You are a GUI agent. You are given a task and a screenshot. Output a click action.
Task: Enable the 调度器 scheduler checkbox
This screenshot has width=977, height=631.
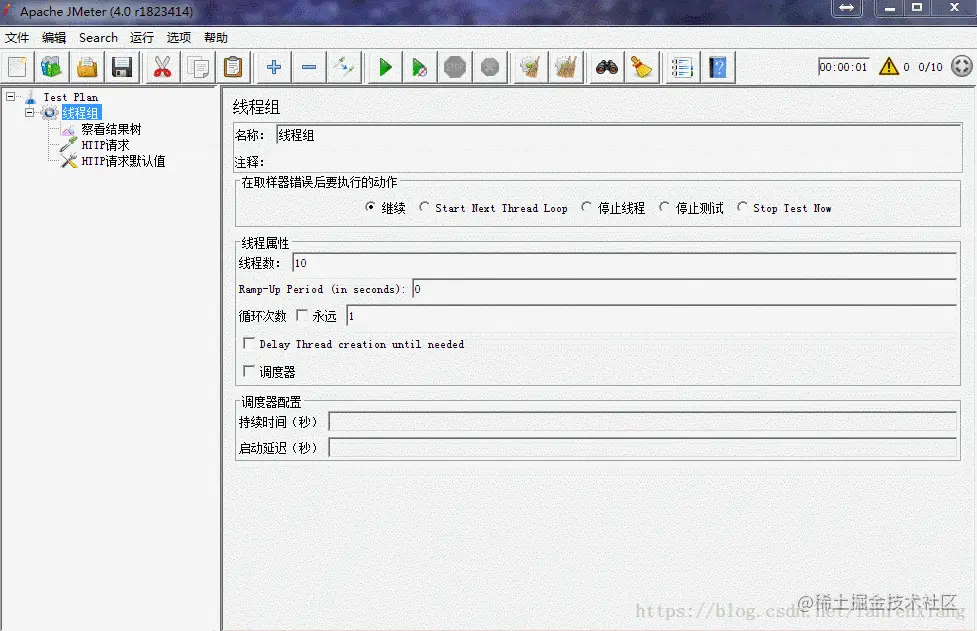point(249,371)
